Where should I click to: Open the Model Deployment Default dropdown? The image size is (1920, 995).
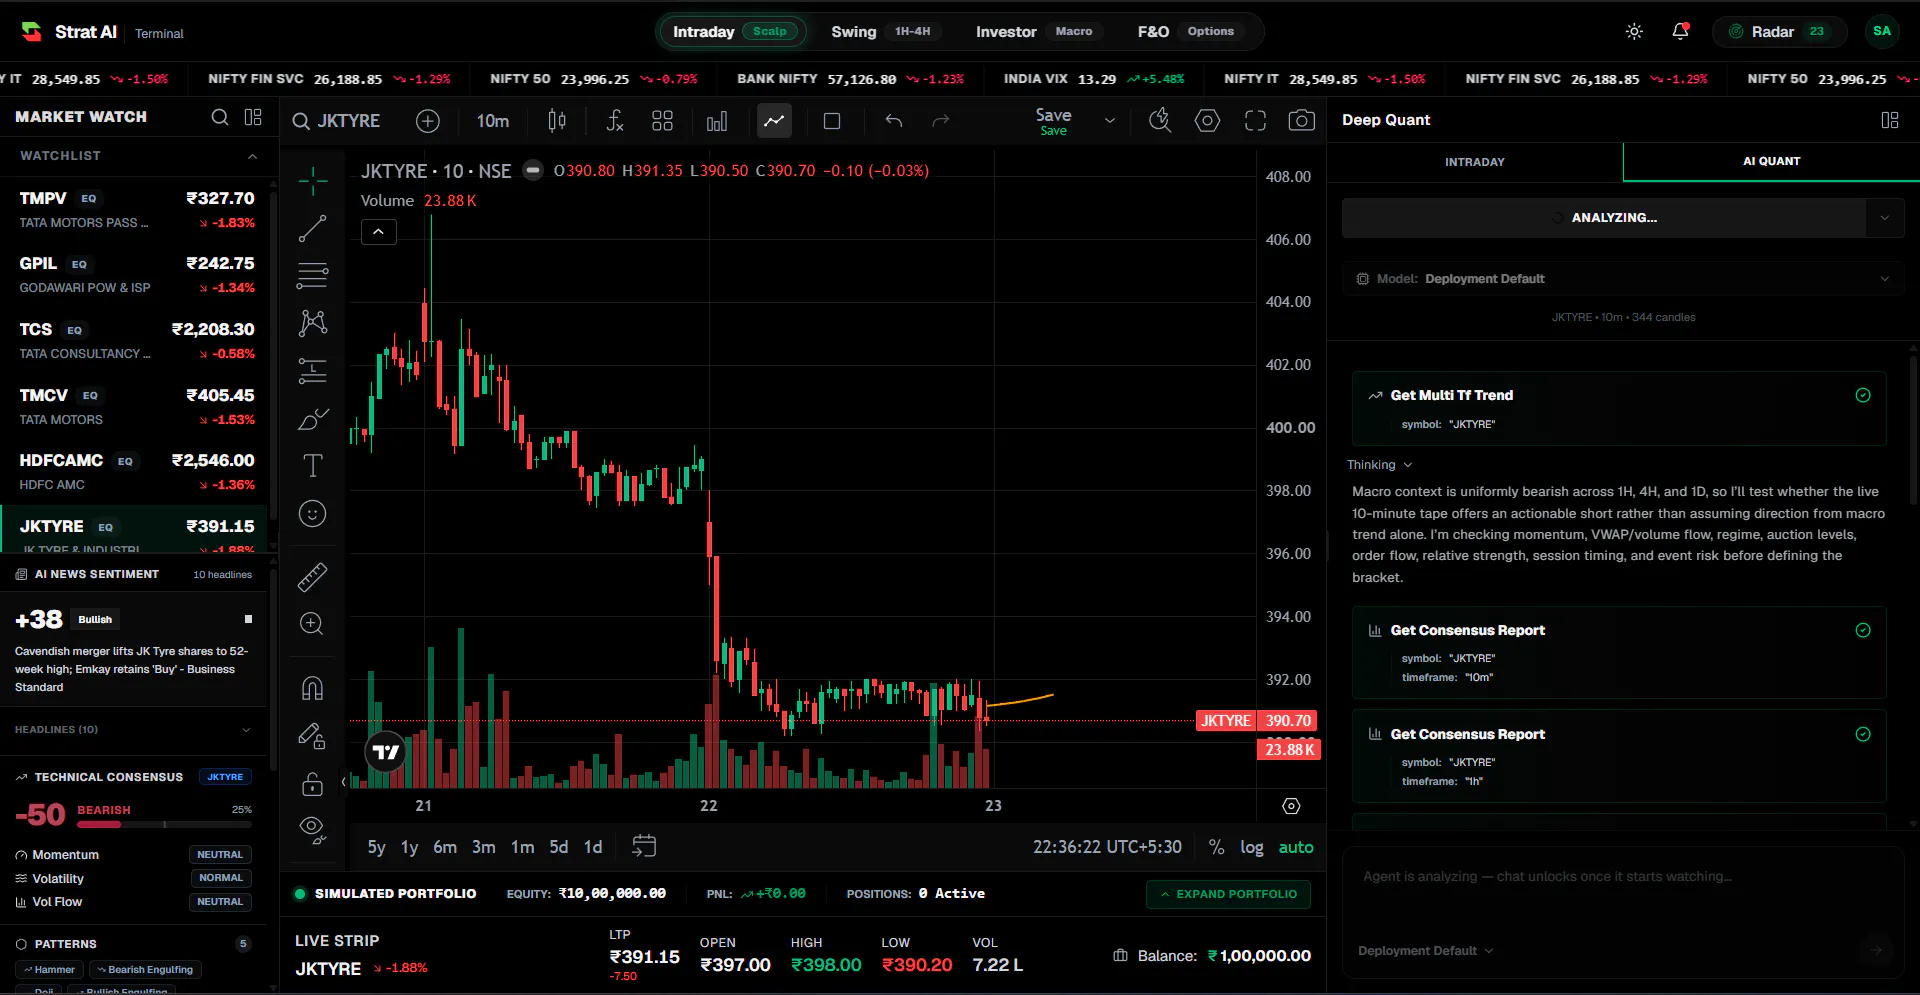(1623, 279)
